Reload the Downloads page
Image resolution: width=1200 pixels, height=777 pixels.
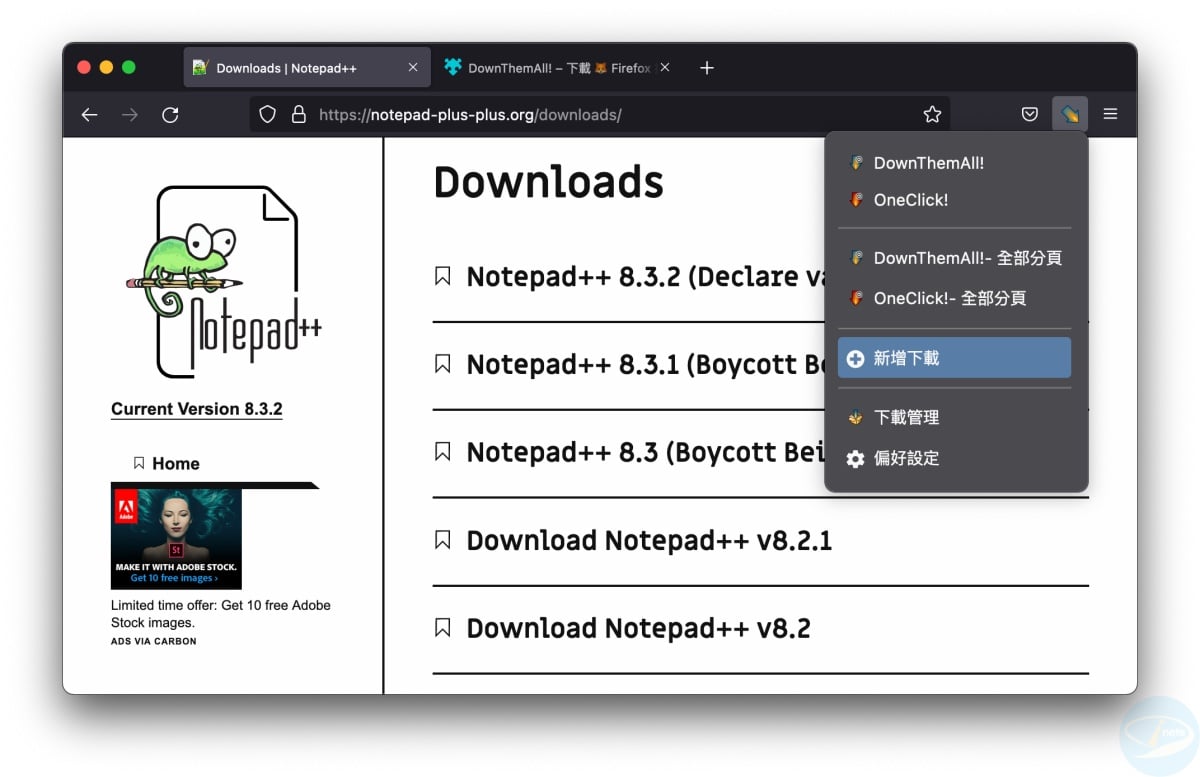click(x=170, y=114)
